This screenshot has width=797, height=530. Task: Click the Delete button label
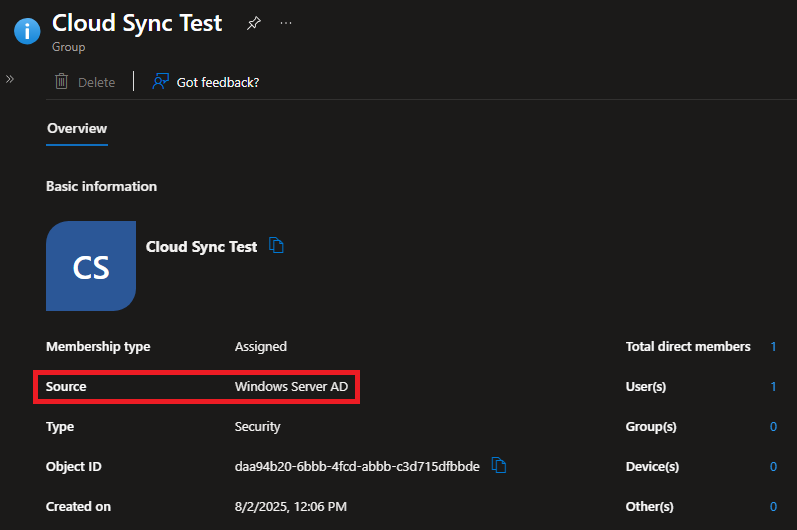(x=97, y=82)
